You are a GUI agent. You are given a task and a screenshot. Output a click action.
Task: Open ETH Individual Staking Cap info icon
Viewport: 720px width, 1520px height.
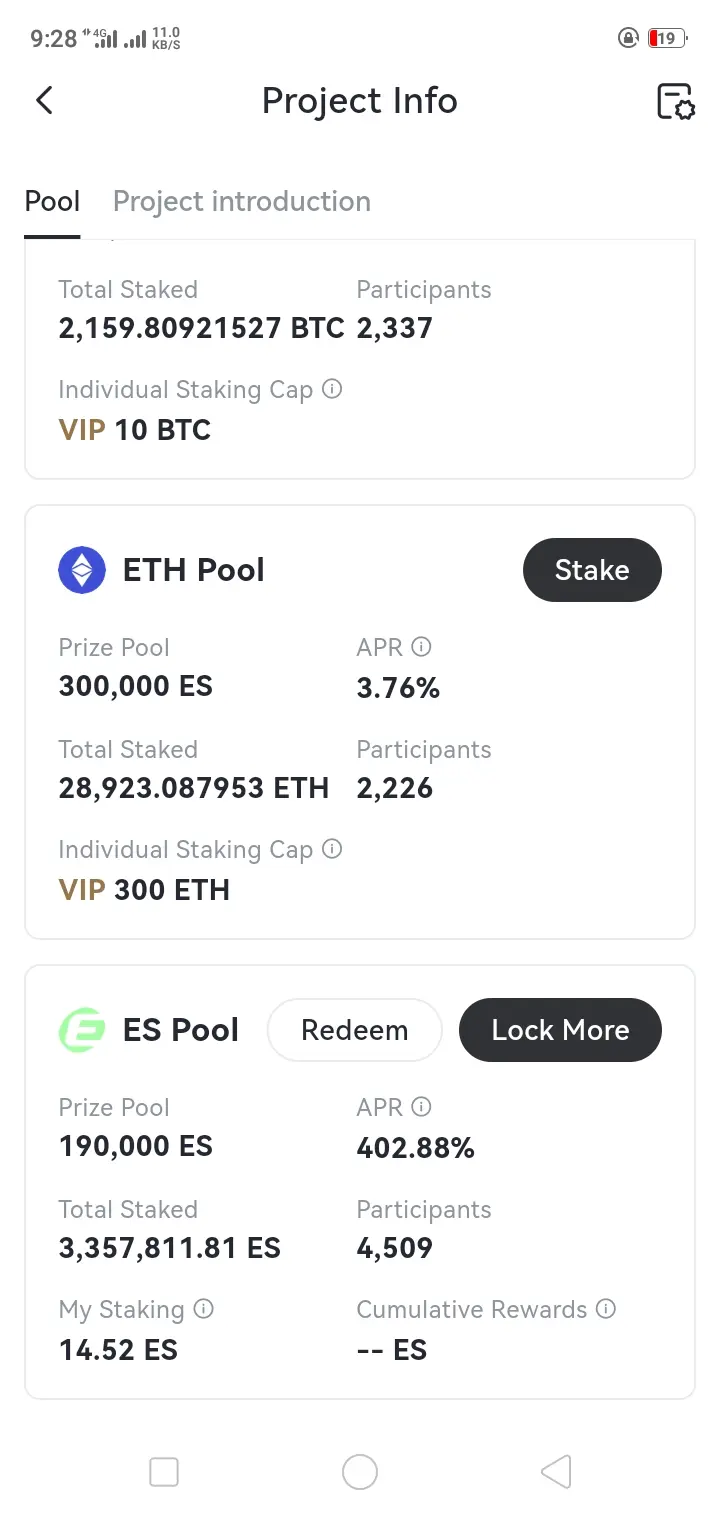pyautogui.click(x=332, y=849)
